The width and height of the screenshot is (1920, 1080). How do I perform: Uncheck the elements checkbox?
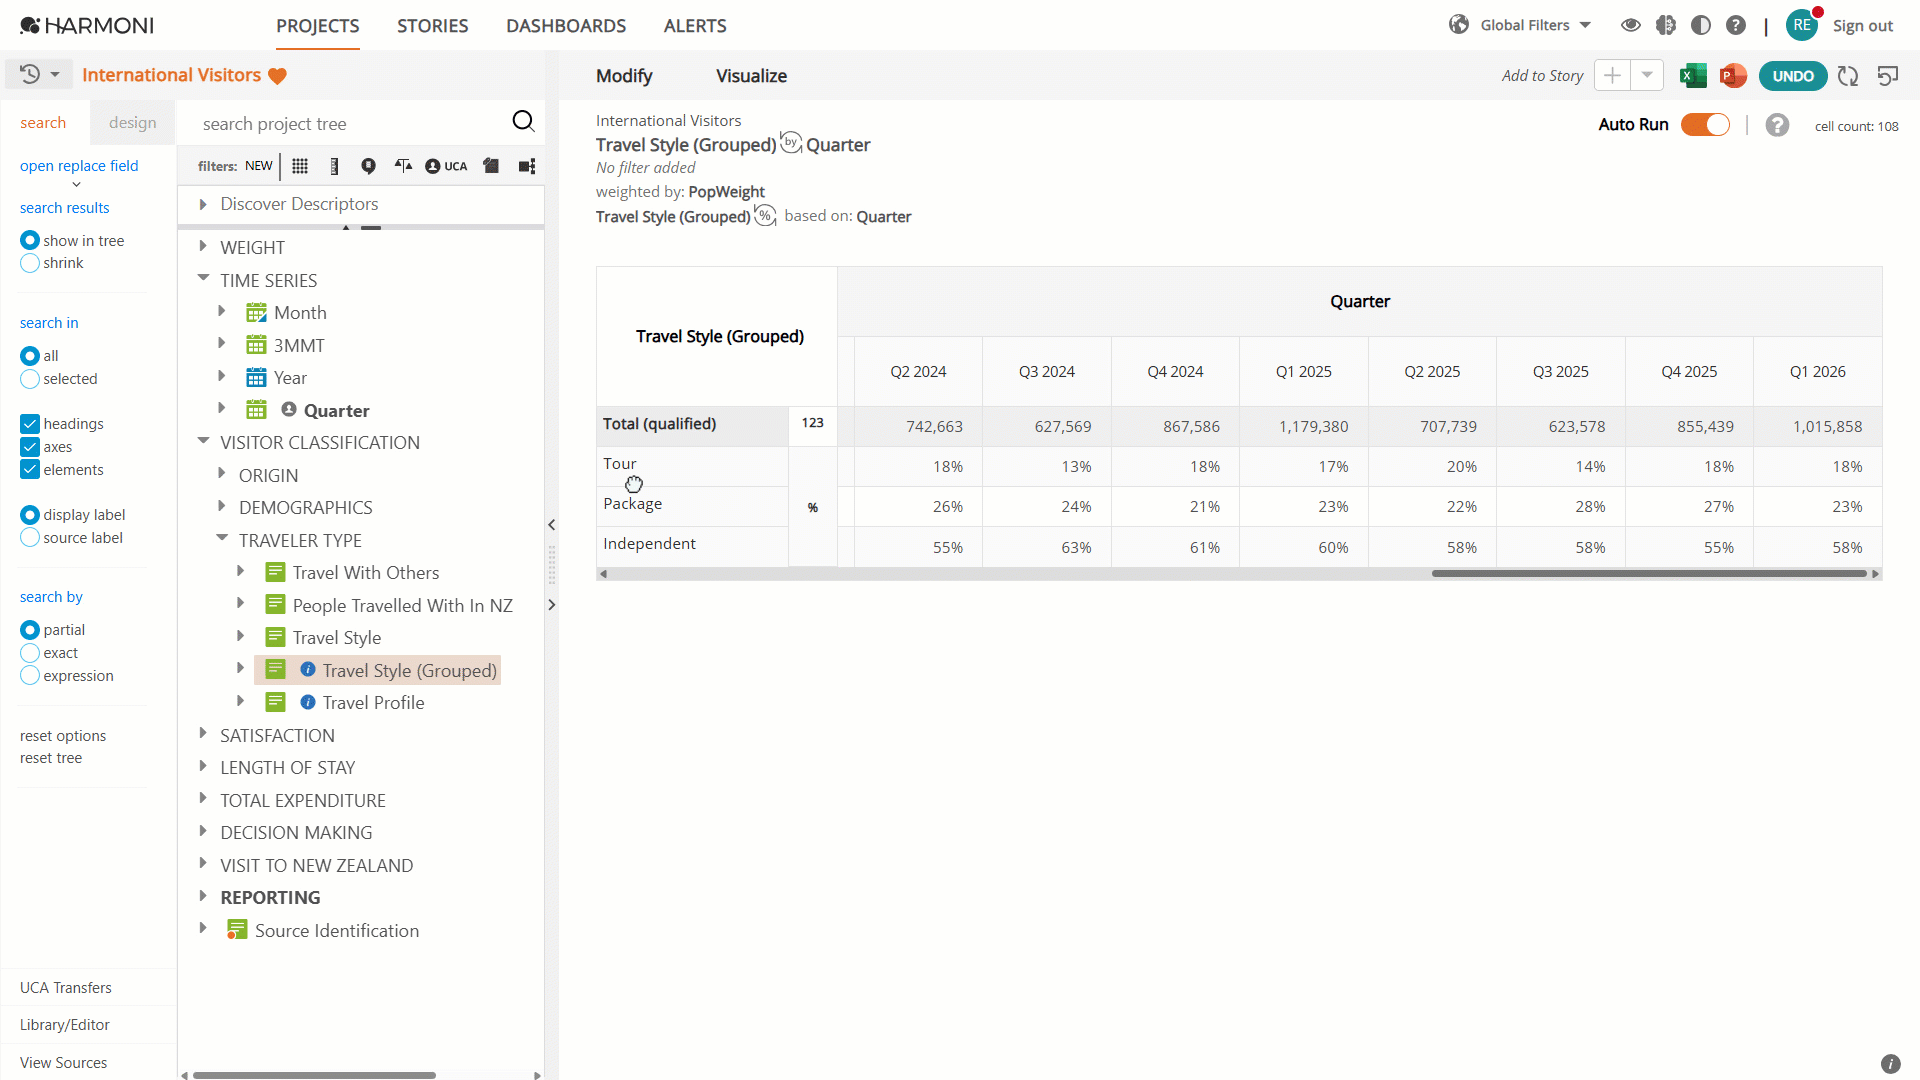30,470
